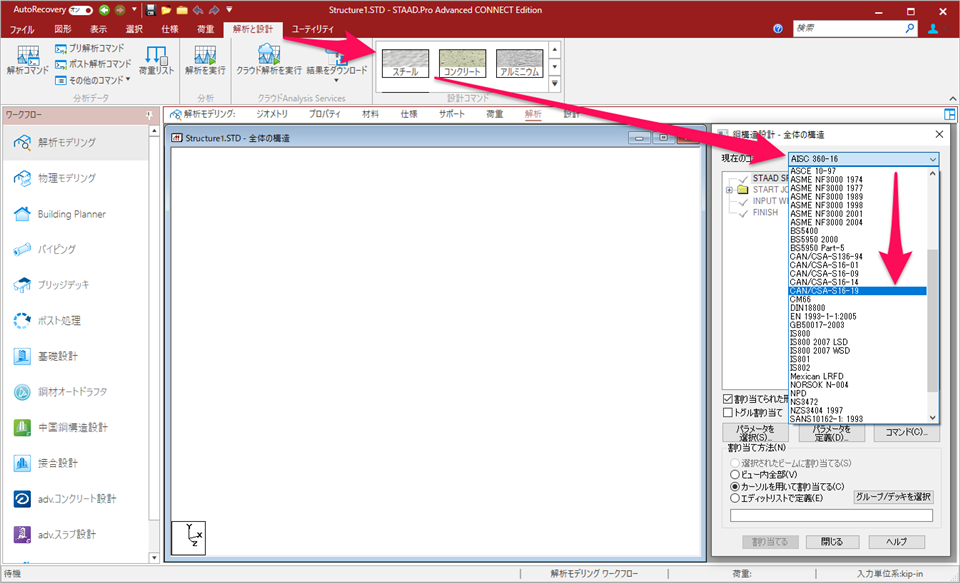Click the グループ/デッキを選択 button
Screen dimensions: 960x583
(893, 497)
